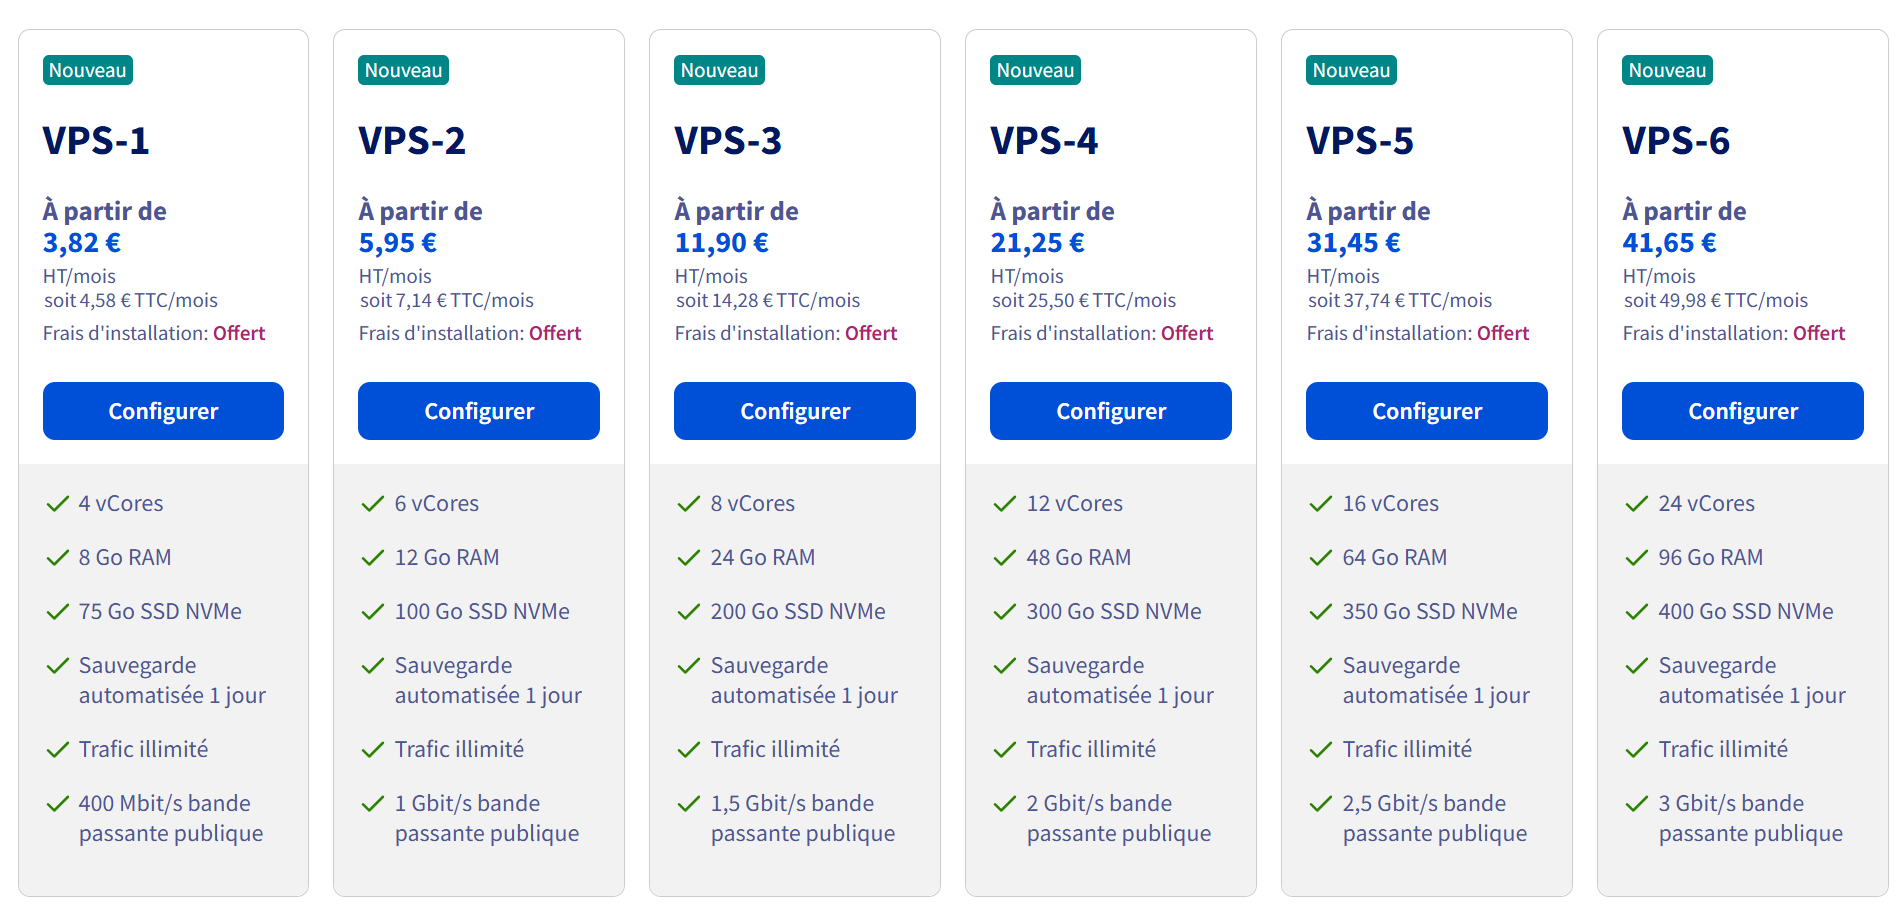Click the 96 Go RAM feature text

click(x=1710, y=558)
